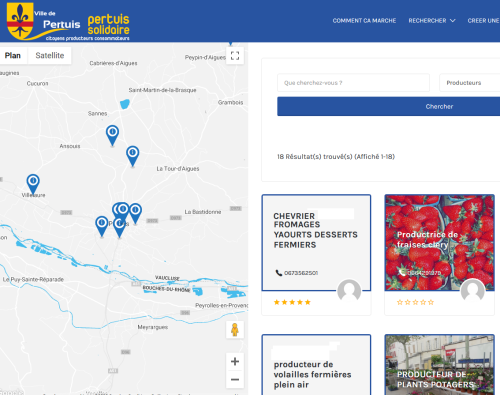
Task: Open the CHEVRIER FROMAGES YAOURTS listing
Action: (x=315, y=230)
